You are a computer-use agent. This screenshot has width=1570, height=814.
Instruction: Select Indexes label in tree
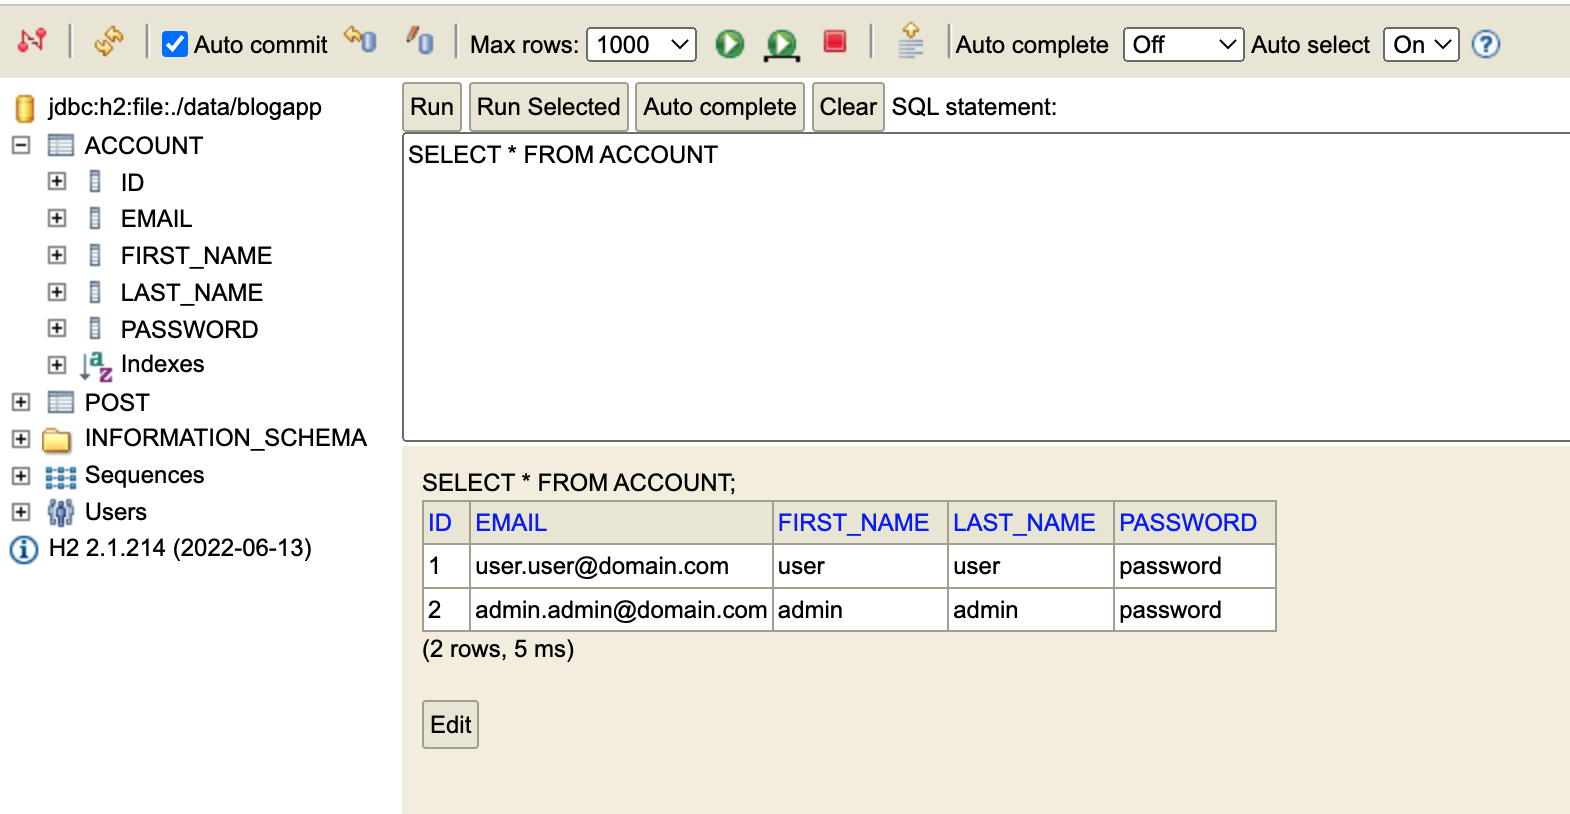click(163, 364)
